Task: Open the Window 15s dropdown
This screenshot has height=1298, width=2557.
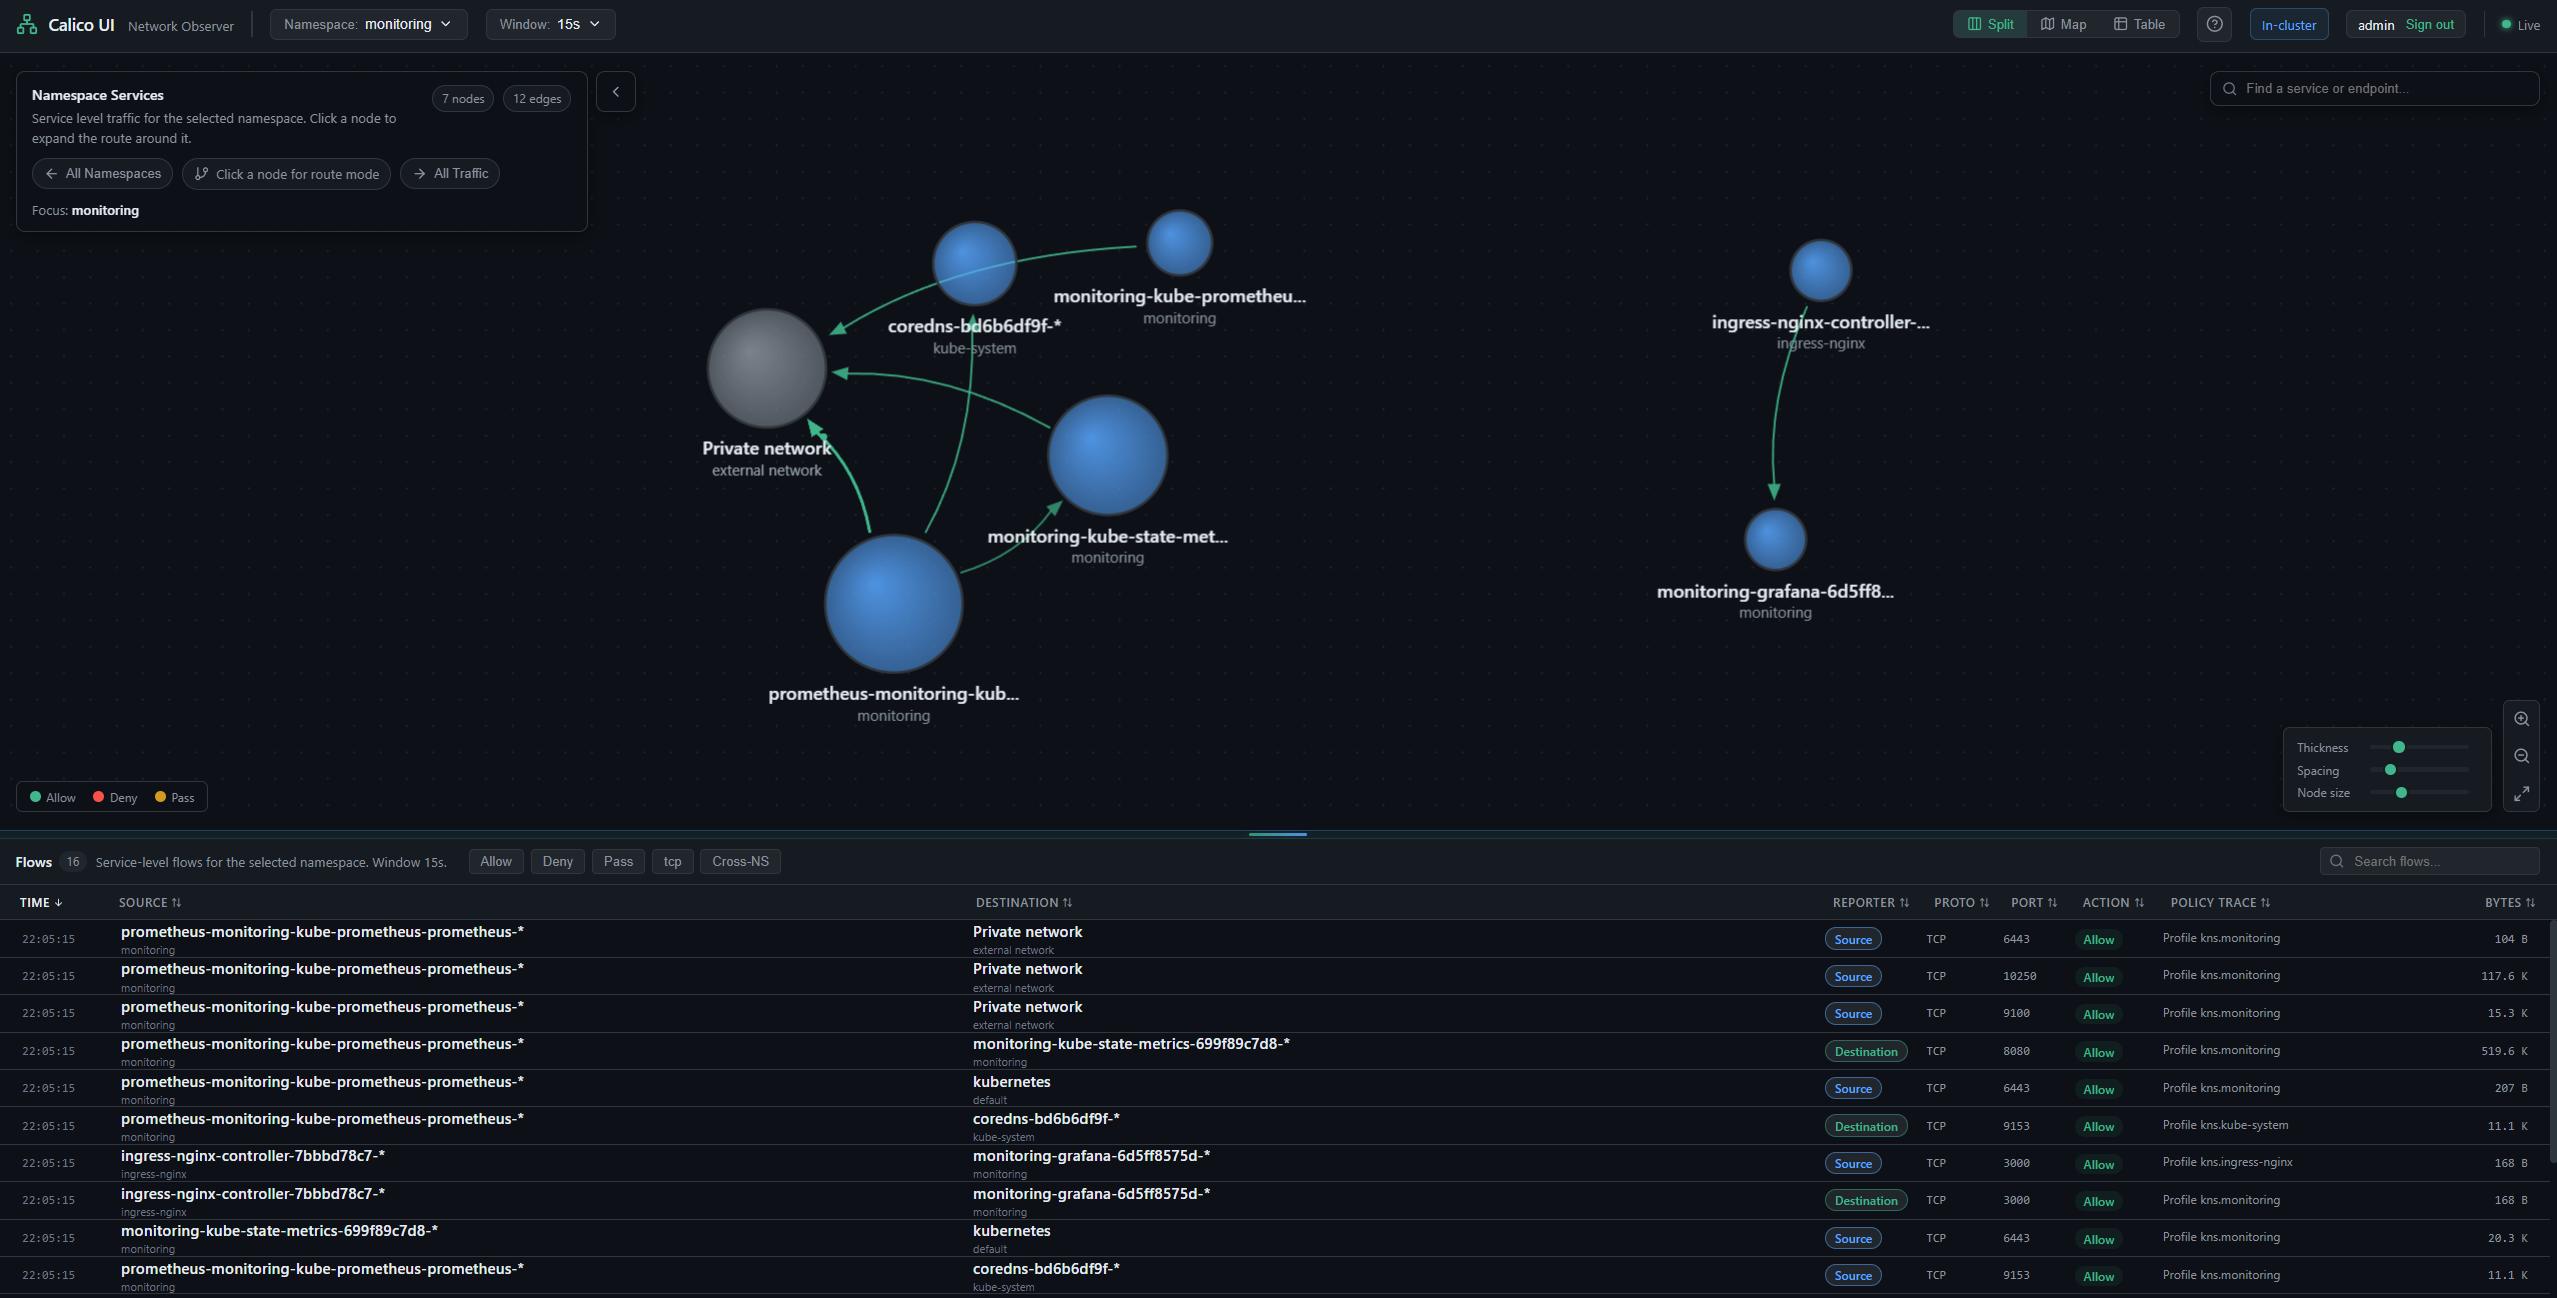Action: 550,24
